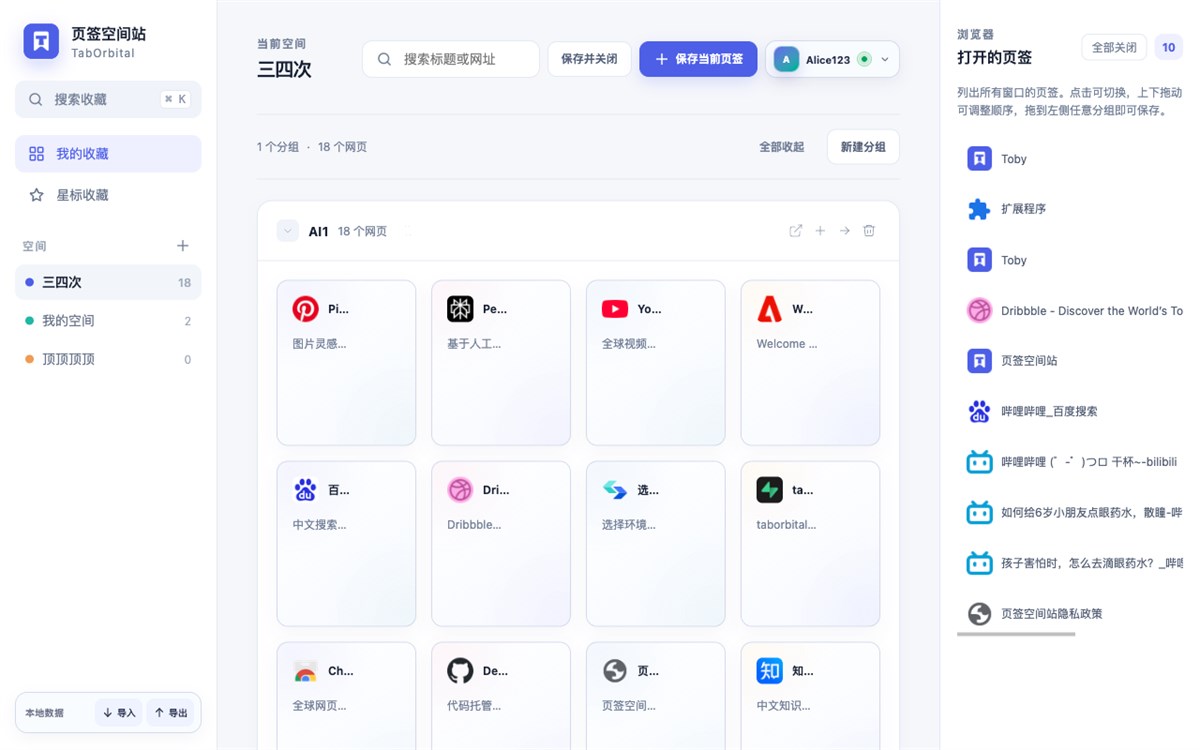Image resolution: width=1200 pixels, height=750 pixels.
Task: Click the Perplexity-style Pe... card icon
Action: 460,309
